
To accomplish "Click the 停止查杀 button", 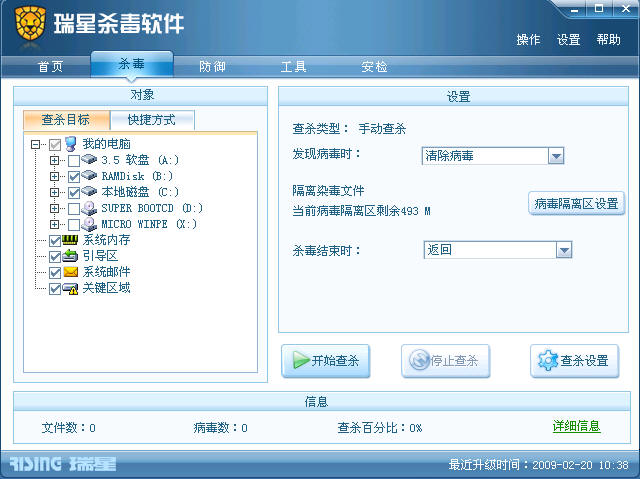I will [445, 361].
